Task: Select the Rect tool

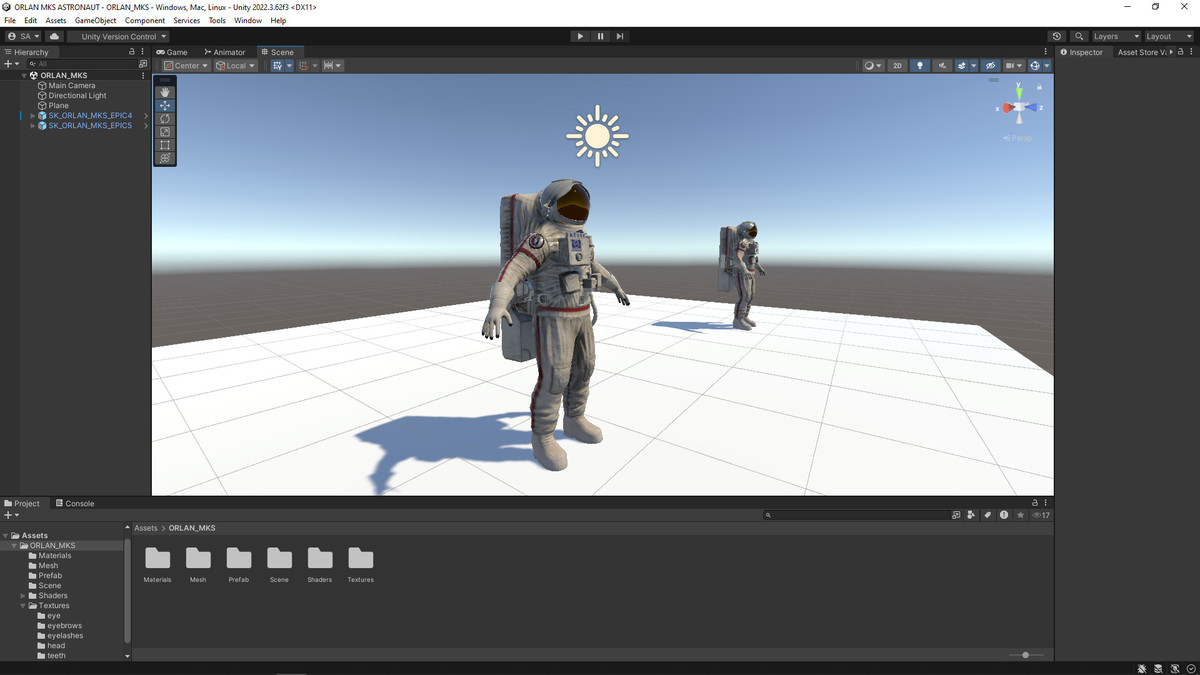Action: pyautogui.click(x=165, y=145)
